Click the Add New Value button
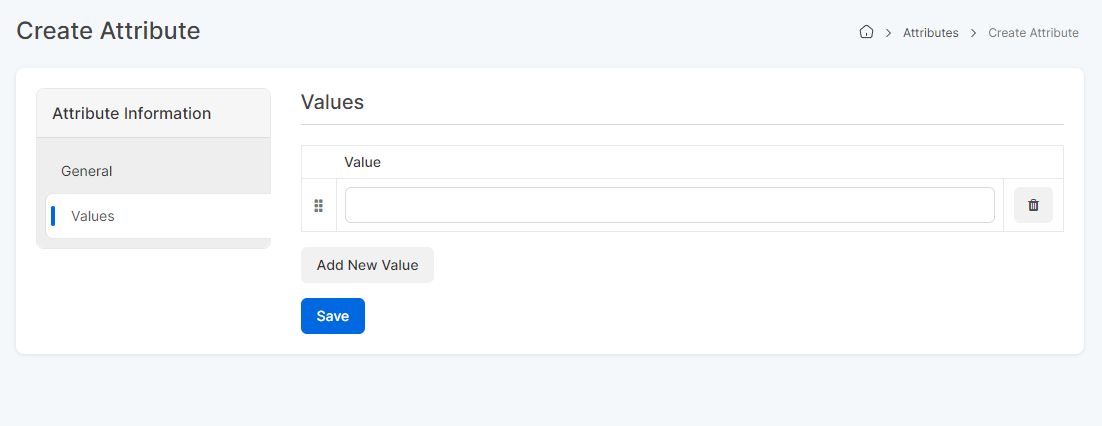The height and width of the screenshot is (426, 1102). pos(368,265)
